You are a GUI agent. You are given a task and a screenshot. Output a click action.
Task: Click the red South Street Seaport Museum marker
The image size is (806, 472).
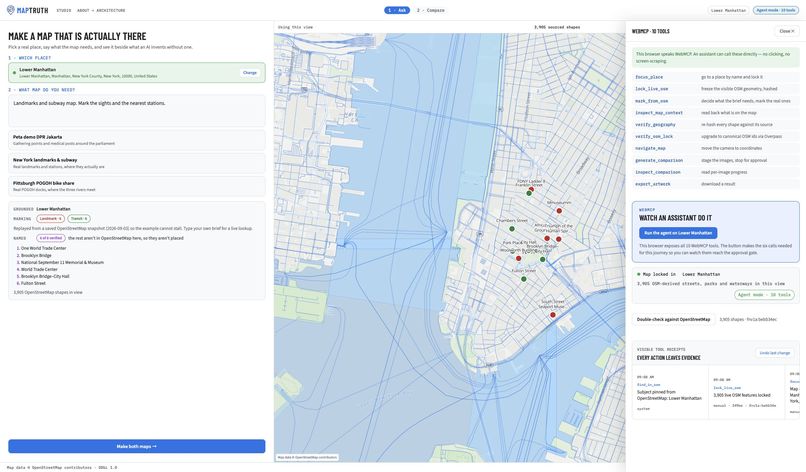[553, 315]
